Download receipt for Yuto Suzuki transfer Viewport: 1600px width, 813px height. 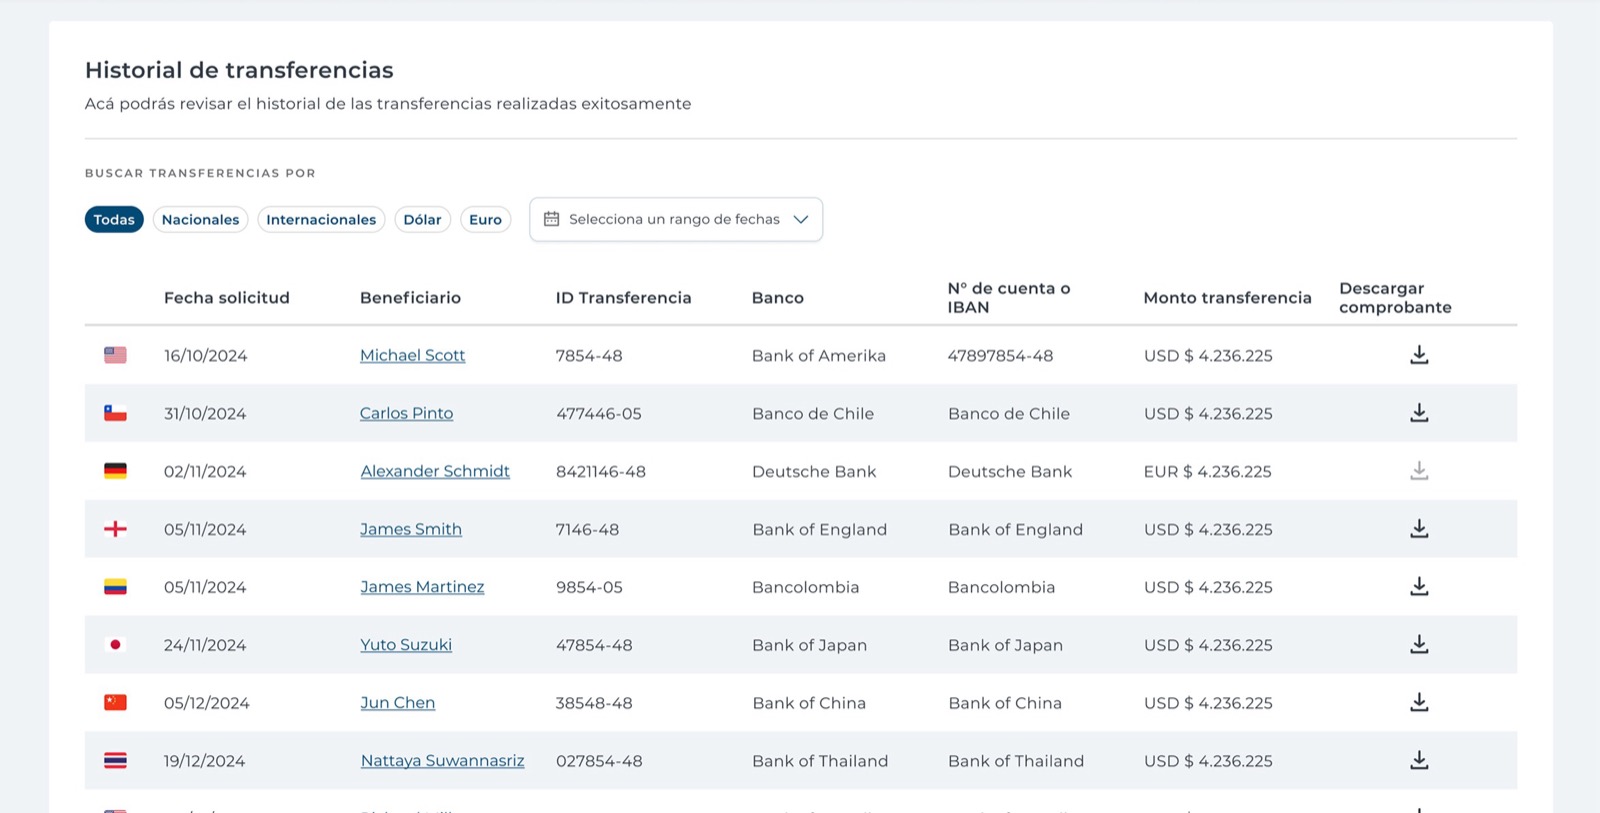[1419, 645]
